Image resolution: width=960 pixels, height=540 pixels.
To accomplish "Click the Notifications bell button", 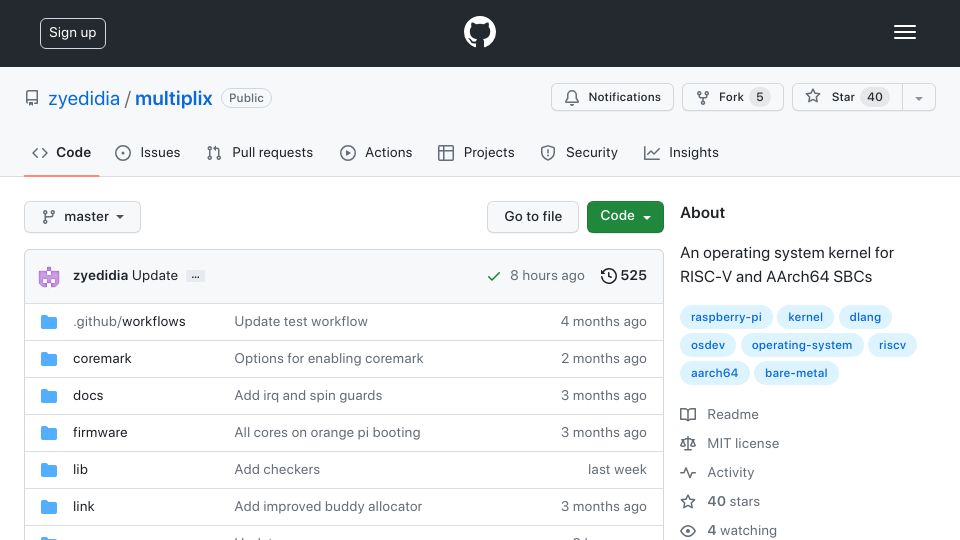I will pyautogui.click(x=612, y=97).
